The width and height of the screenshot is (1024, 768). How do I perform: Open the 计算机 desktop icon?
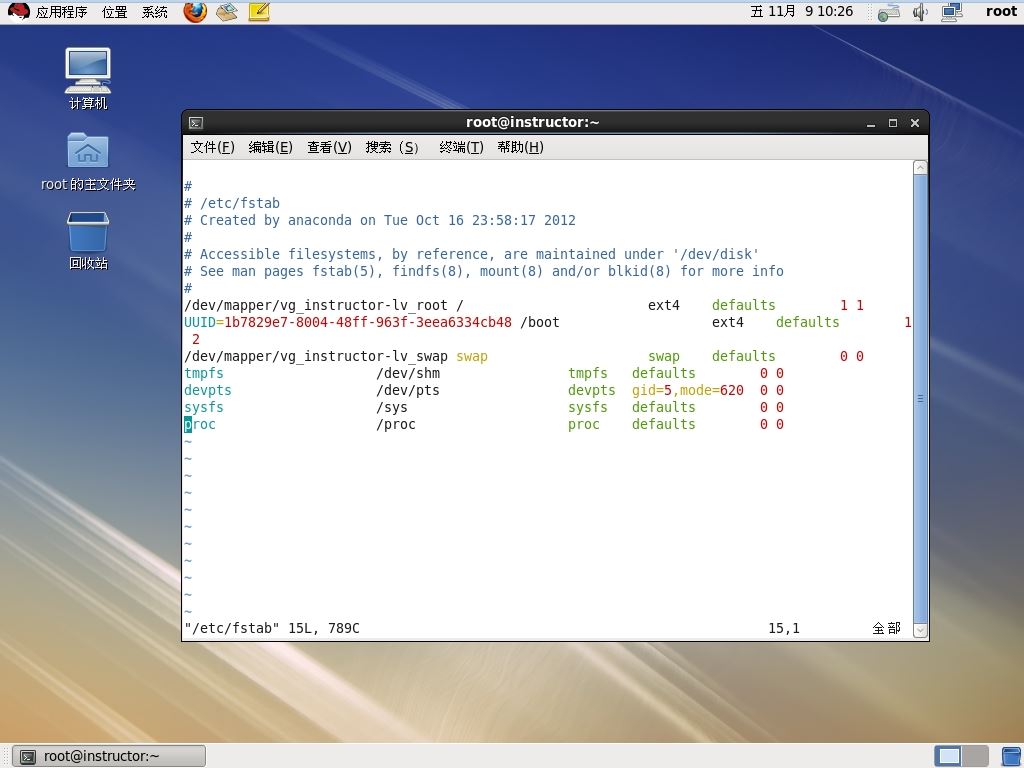pos(88,78)
